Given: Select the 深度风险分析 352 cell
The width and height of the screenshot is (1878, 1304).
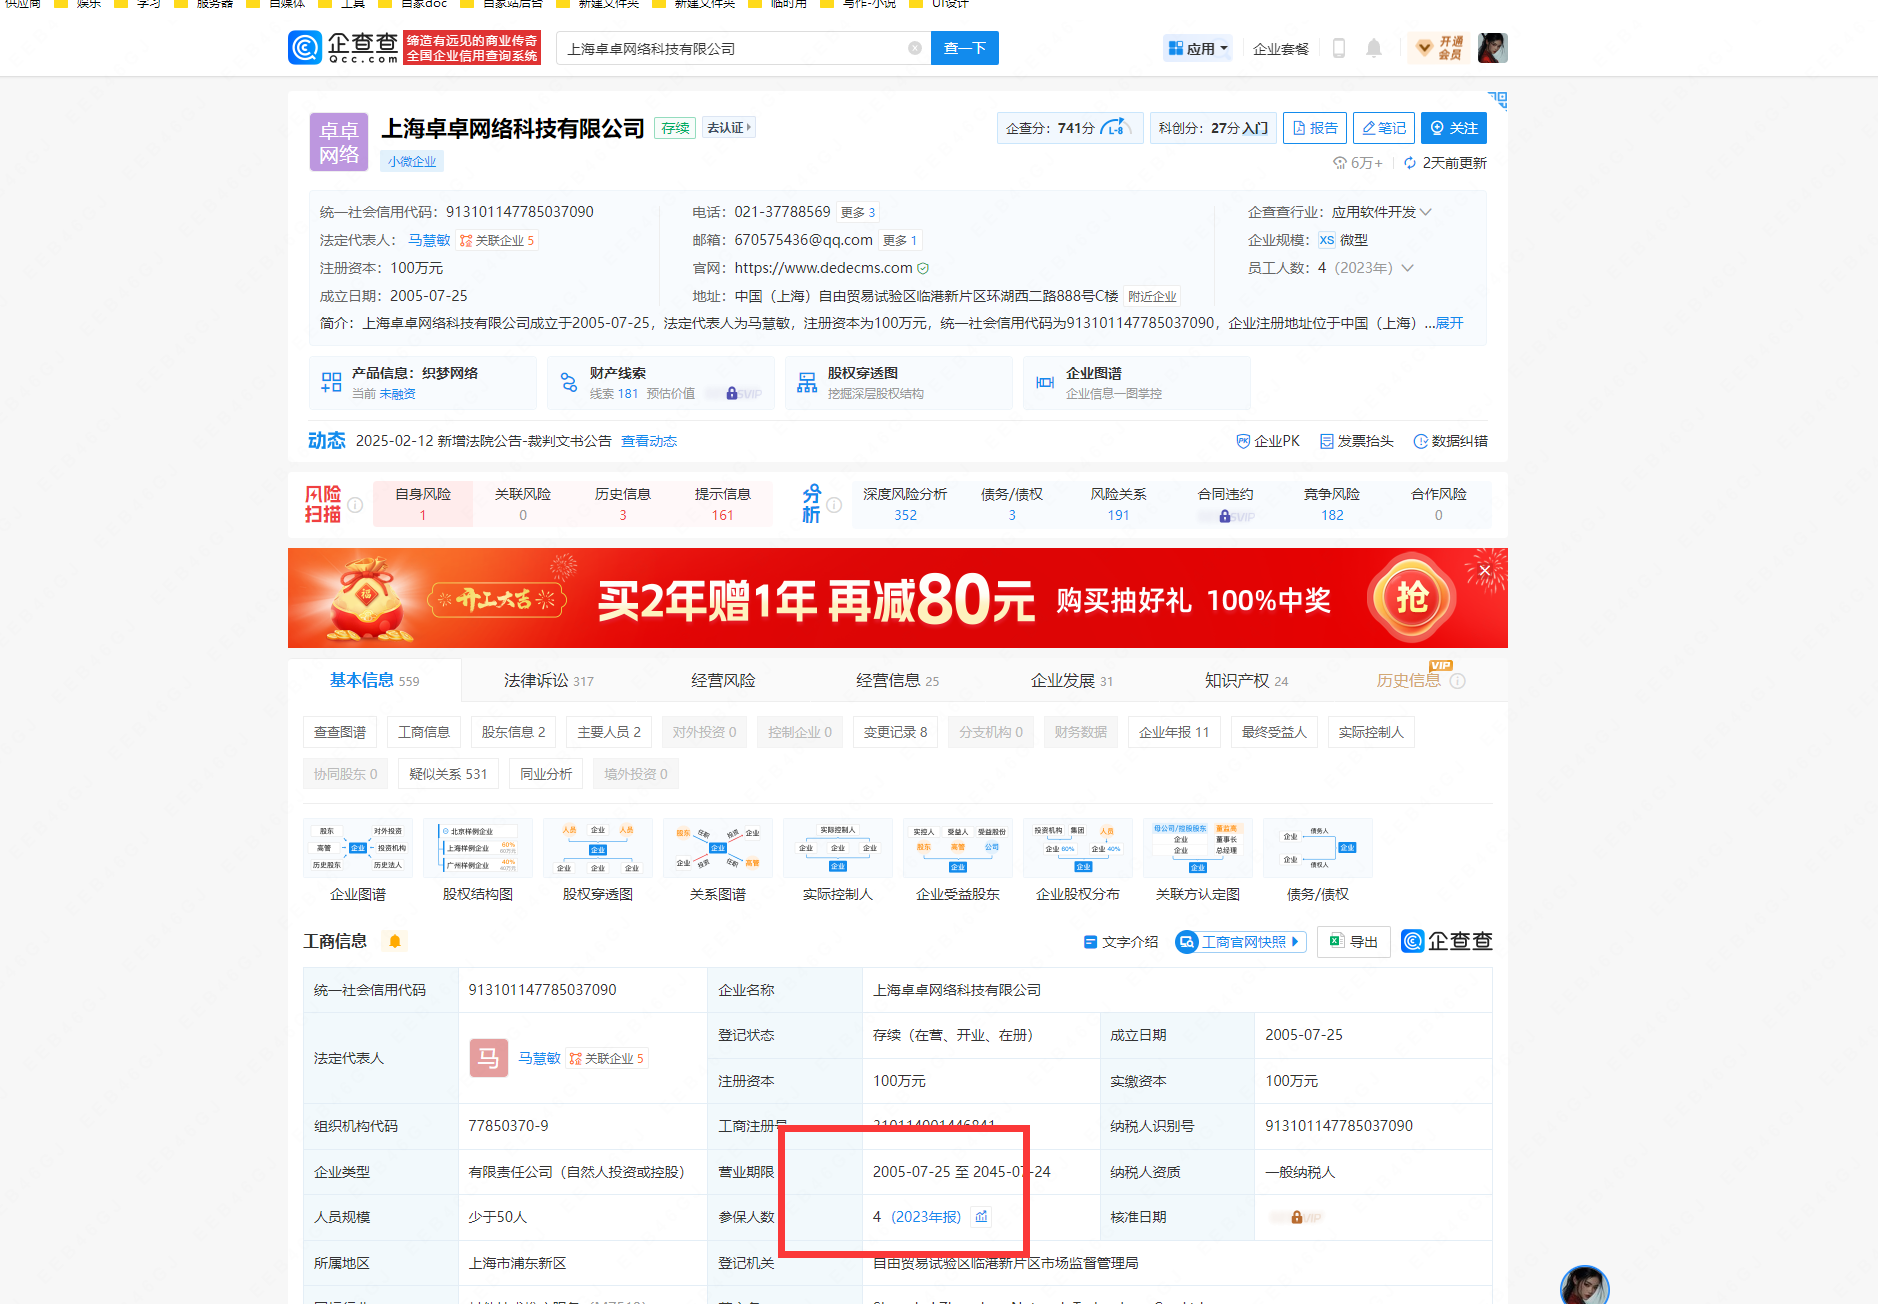Looking at the screenshot, I should coord(905,504).
